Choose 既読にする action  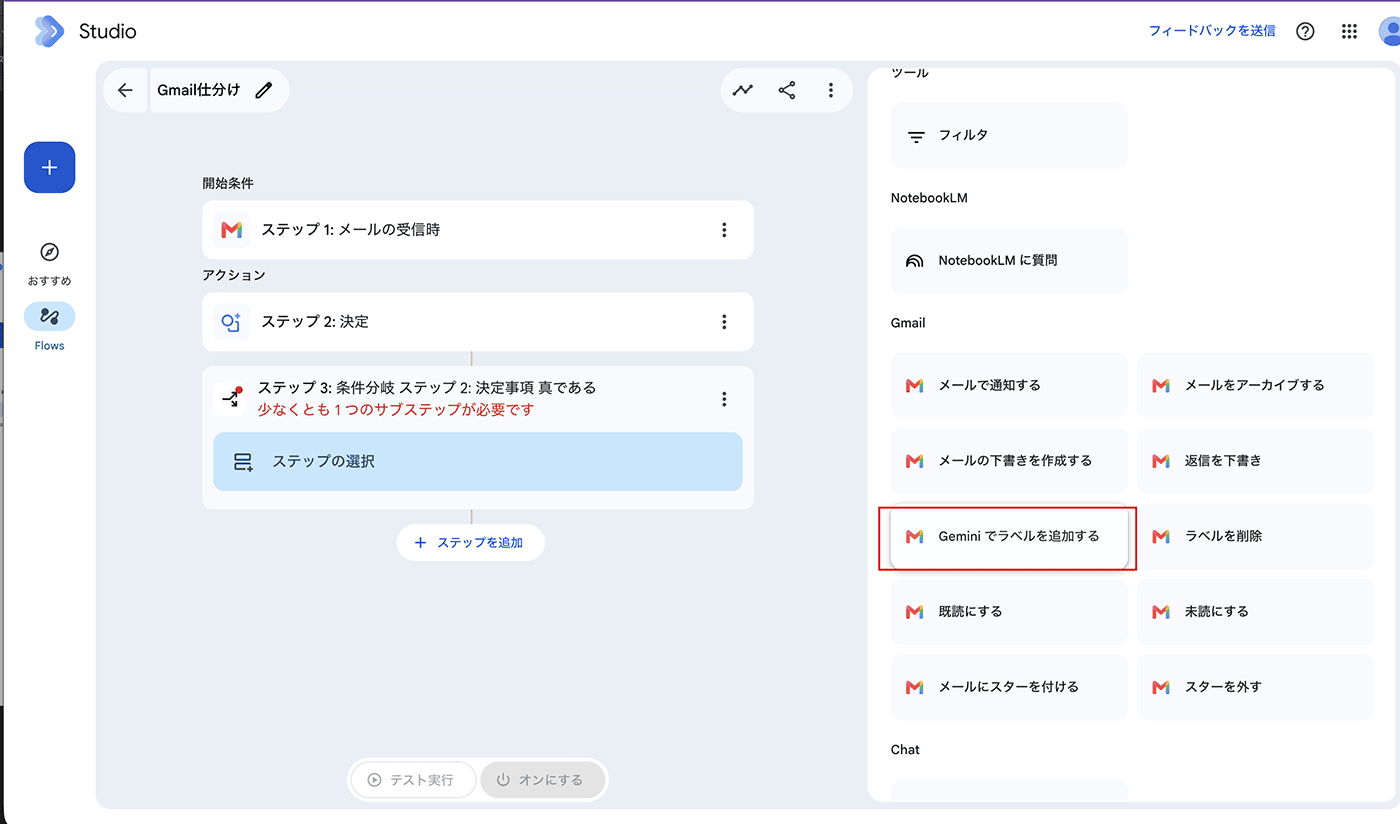[1009, 612]
